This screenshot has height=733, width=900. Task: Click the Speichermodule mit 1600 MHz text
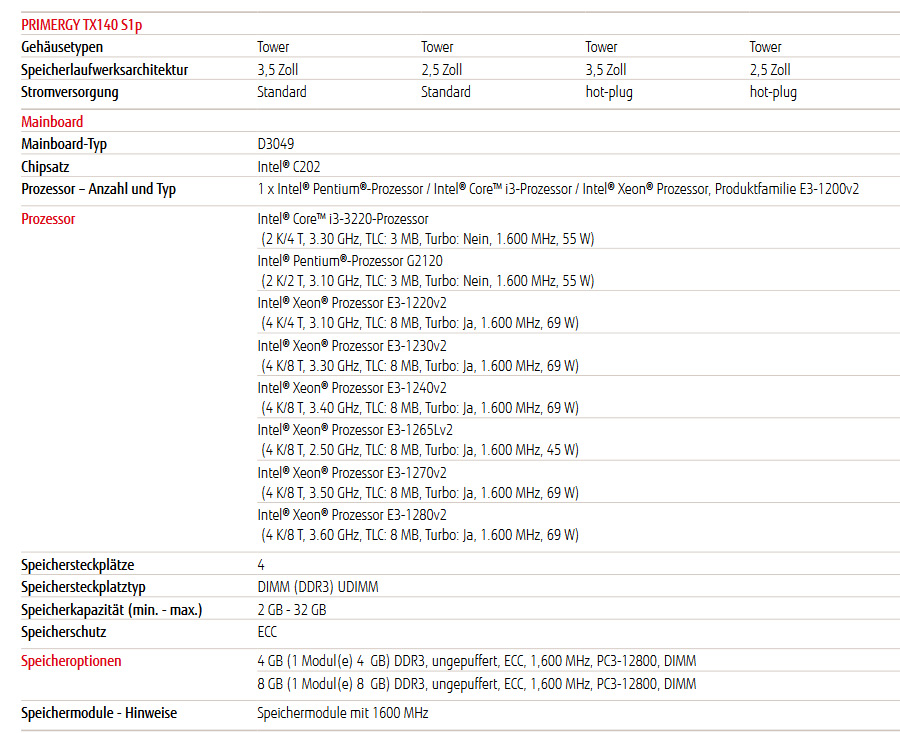pos(343,713)
